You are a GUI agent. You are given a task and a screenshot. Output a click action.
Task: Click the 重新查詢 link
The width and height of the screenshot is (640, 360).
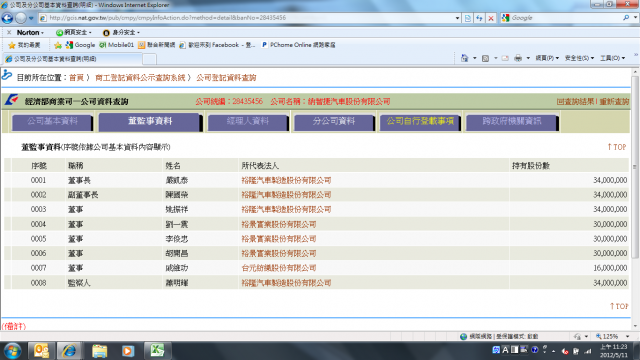coord(614,102)
